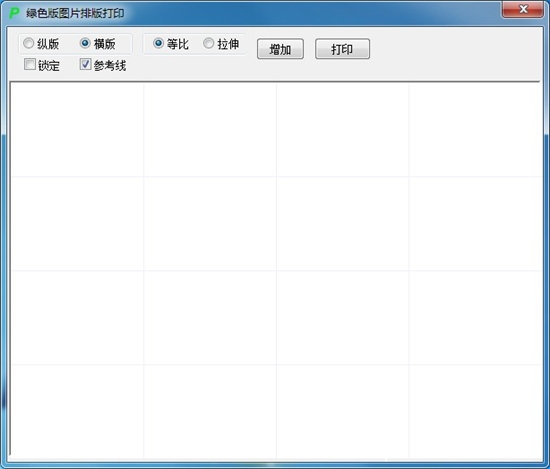Click the 打印 print button
This screenshot has width=550, height=469.
pos(342,49)
